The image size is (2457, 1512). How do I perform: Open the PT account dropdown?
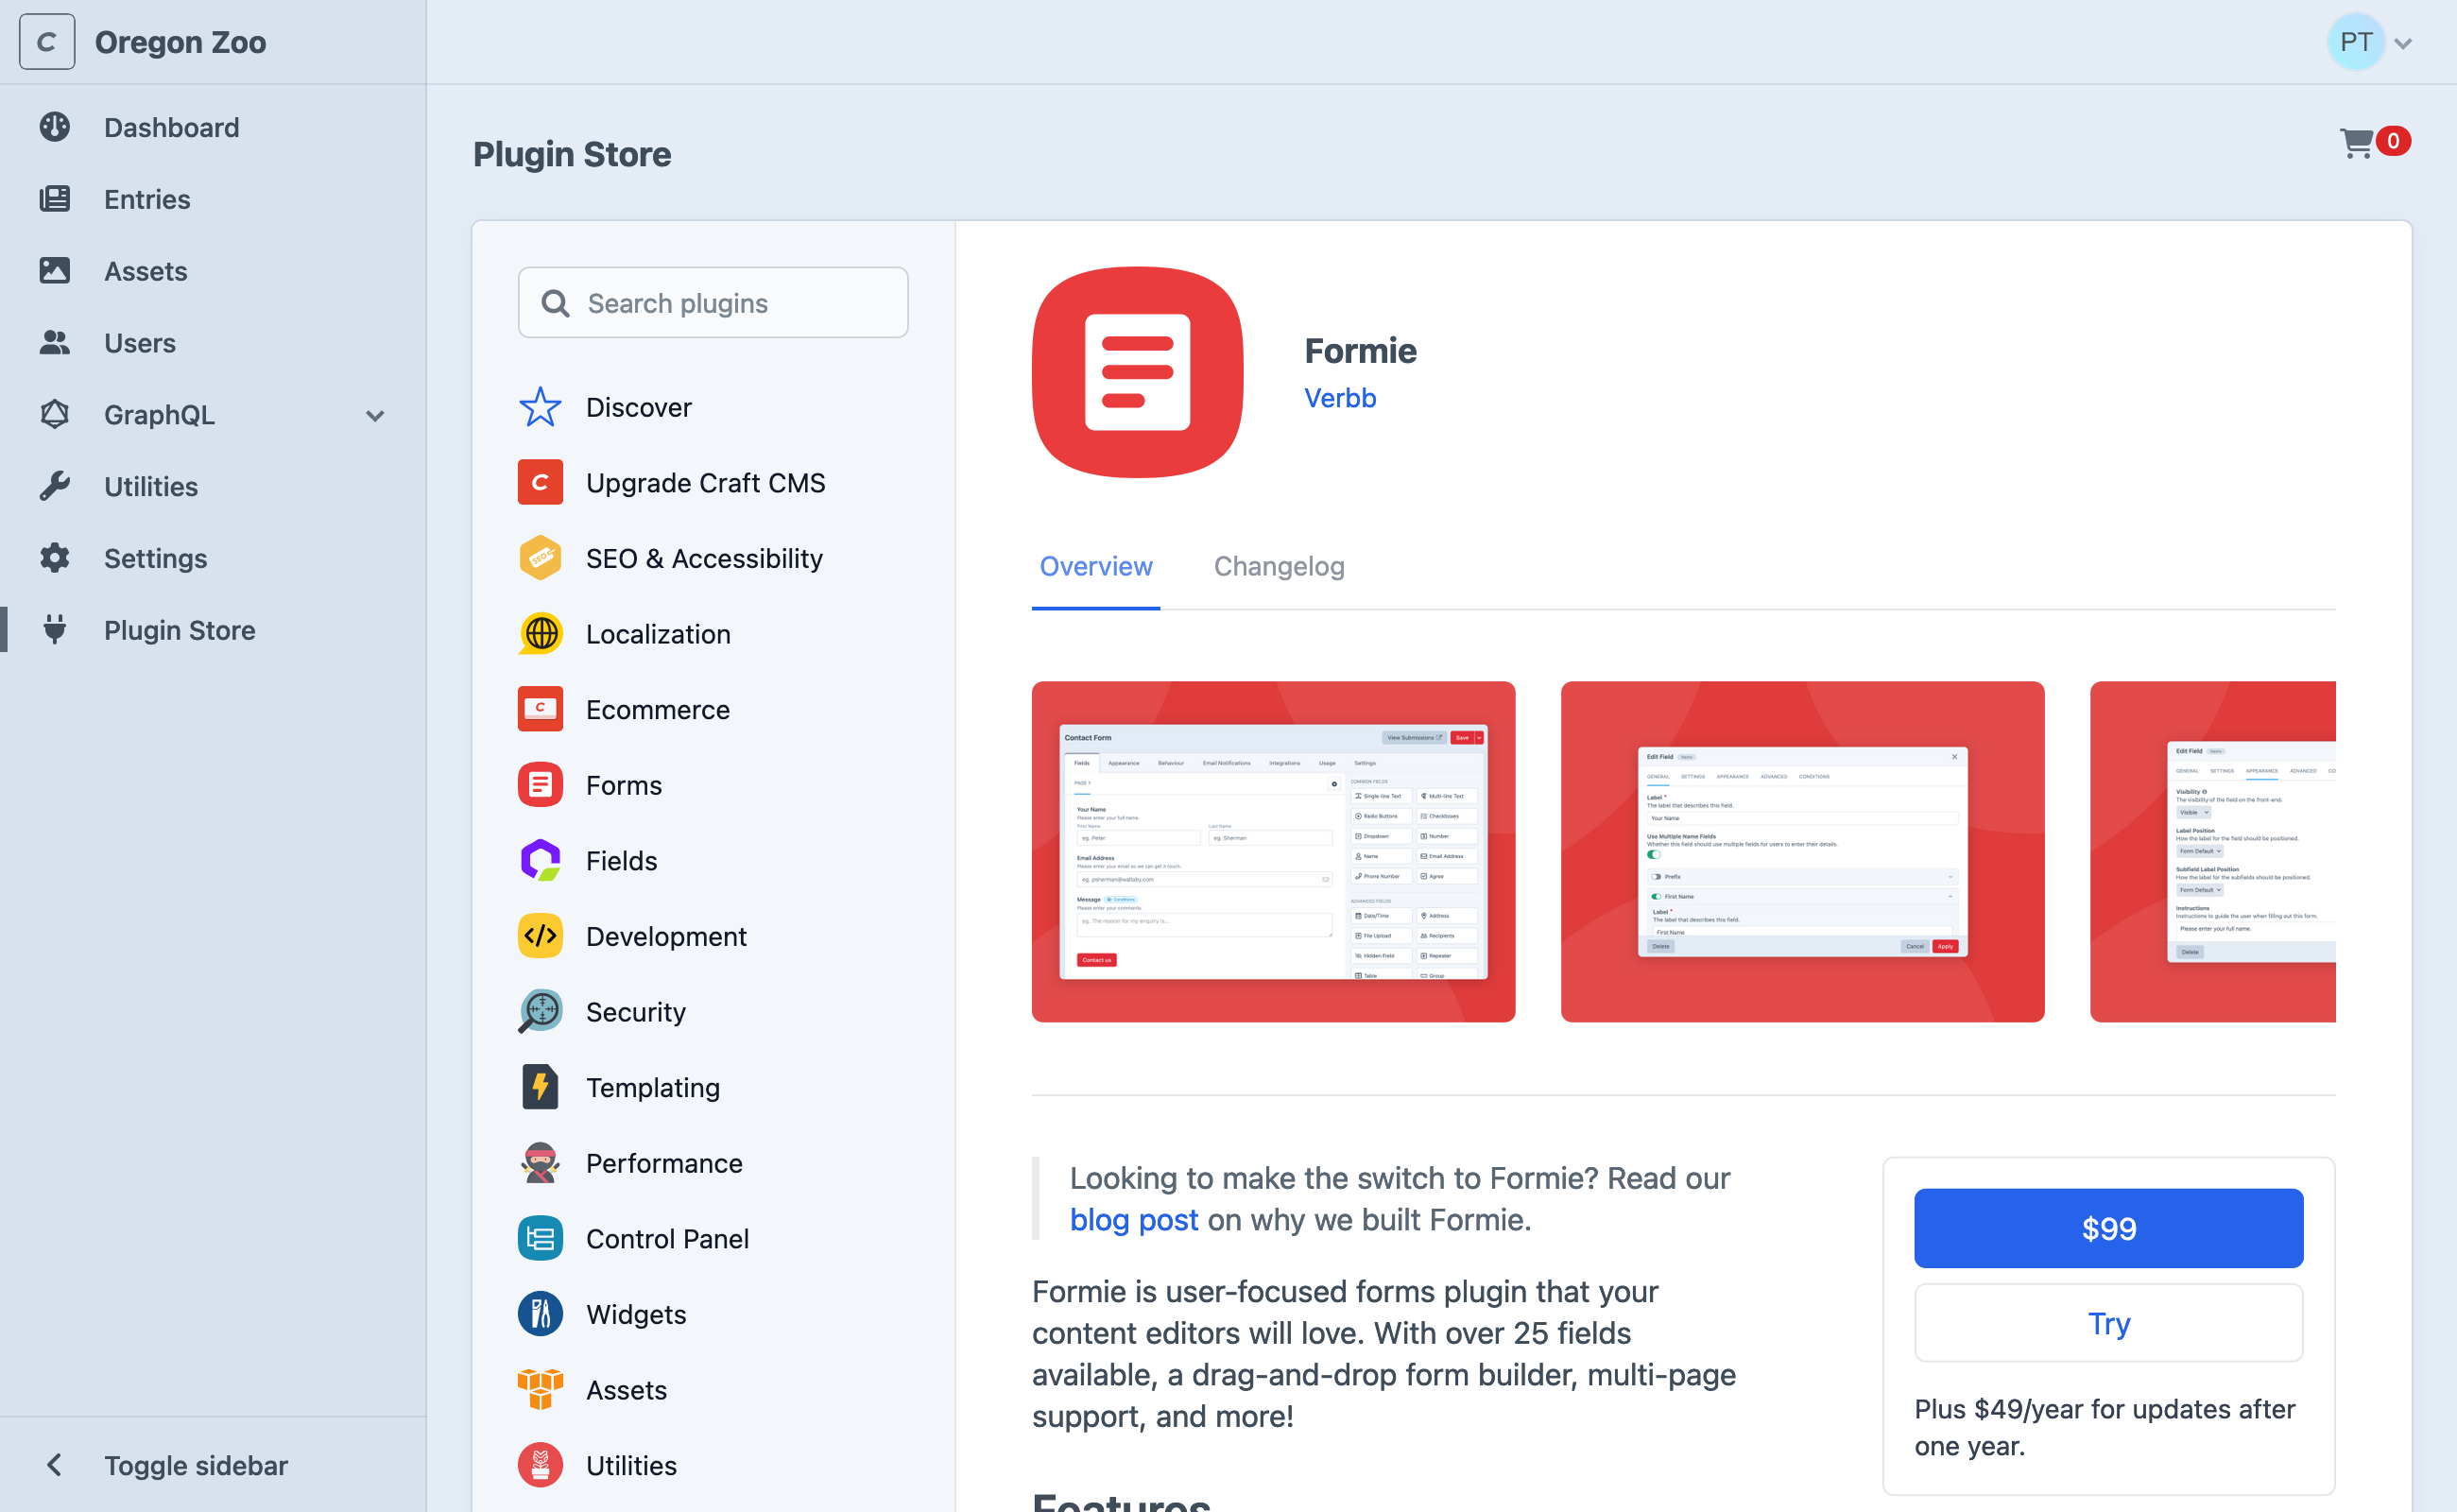(x=2372, y=42)
